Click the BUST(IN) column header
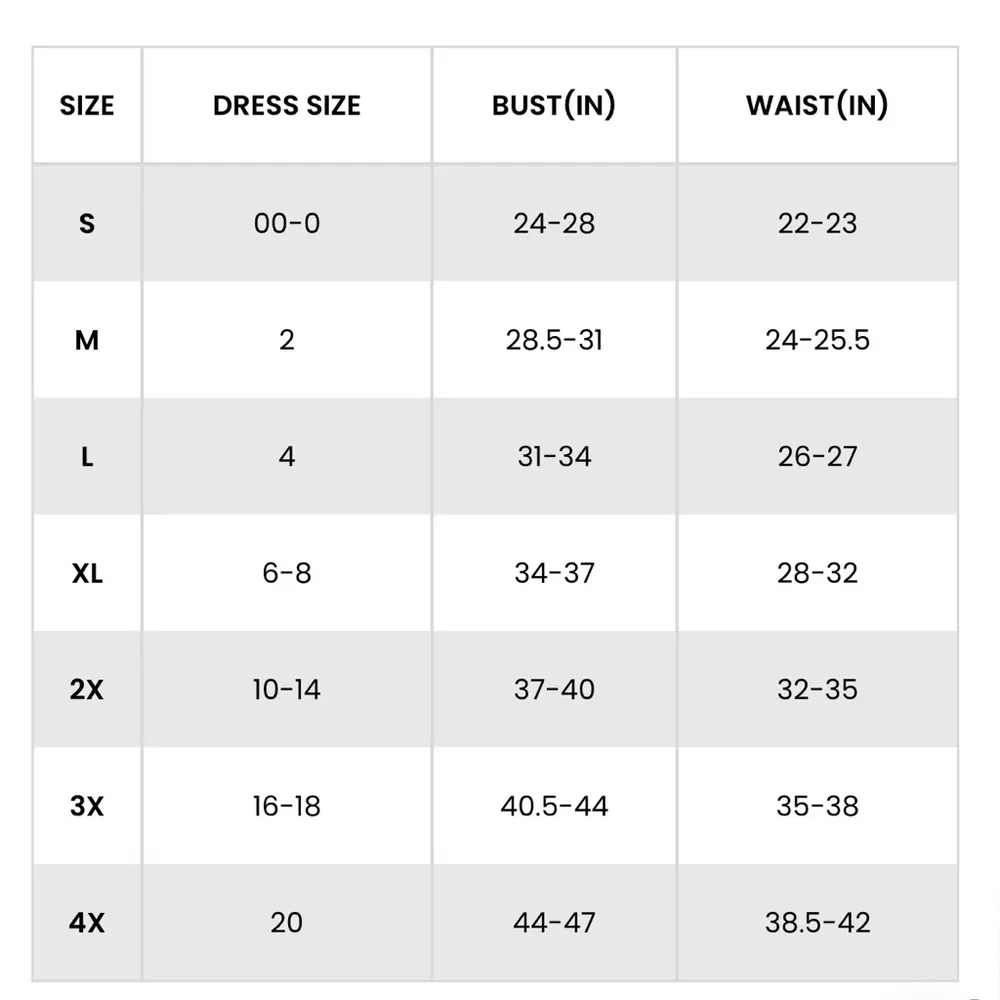The height and width of the screenshot is (1000, 1000). [x=554, y=105]
